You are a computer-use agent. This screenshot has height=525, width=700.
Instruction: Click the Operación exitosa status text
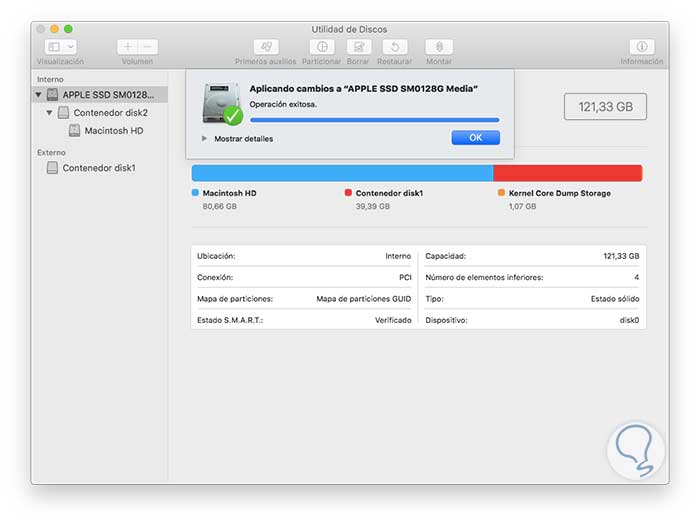pos(283,104)
